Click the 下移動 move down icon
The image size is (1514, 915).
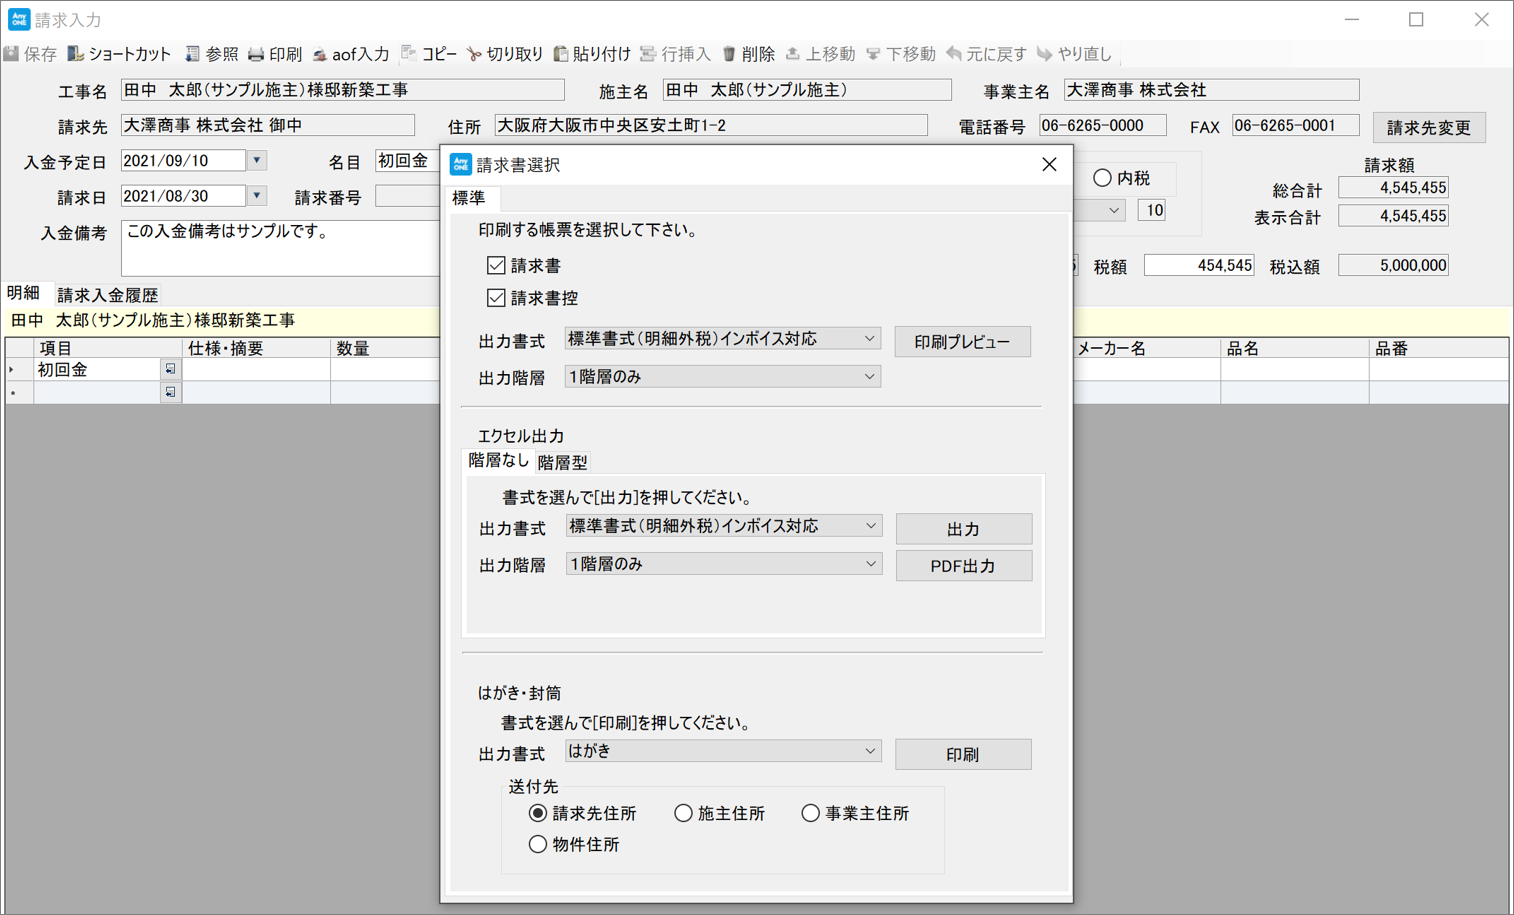pos(873,54)
